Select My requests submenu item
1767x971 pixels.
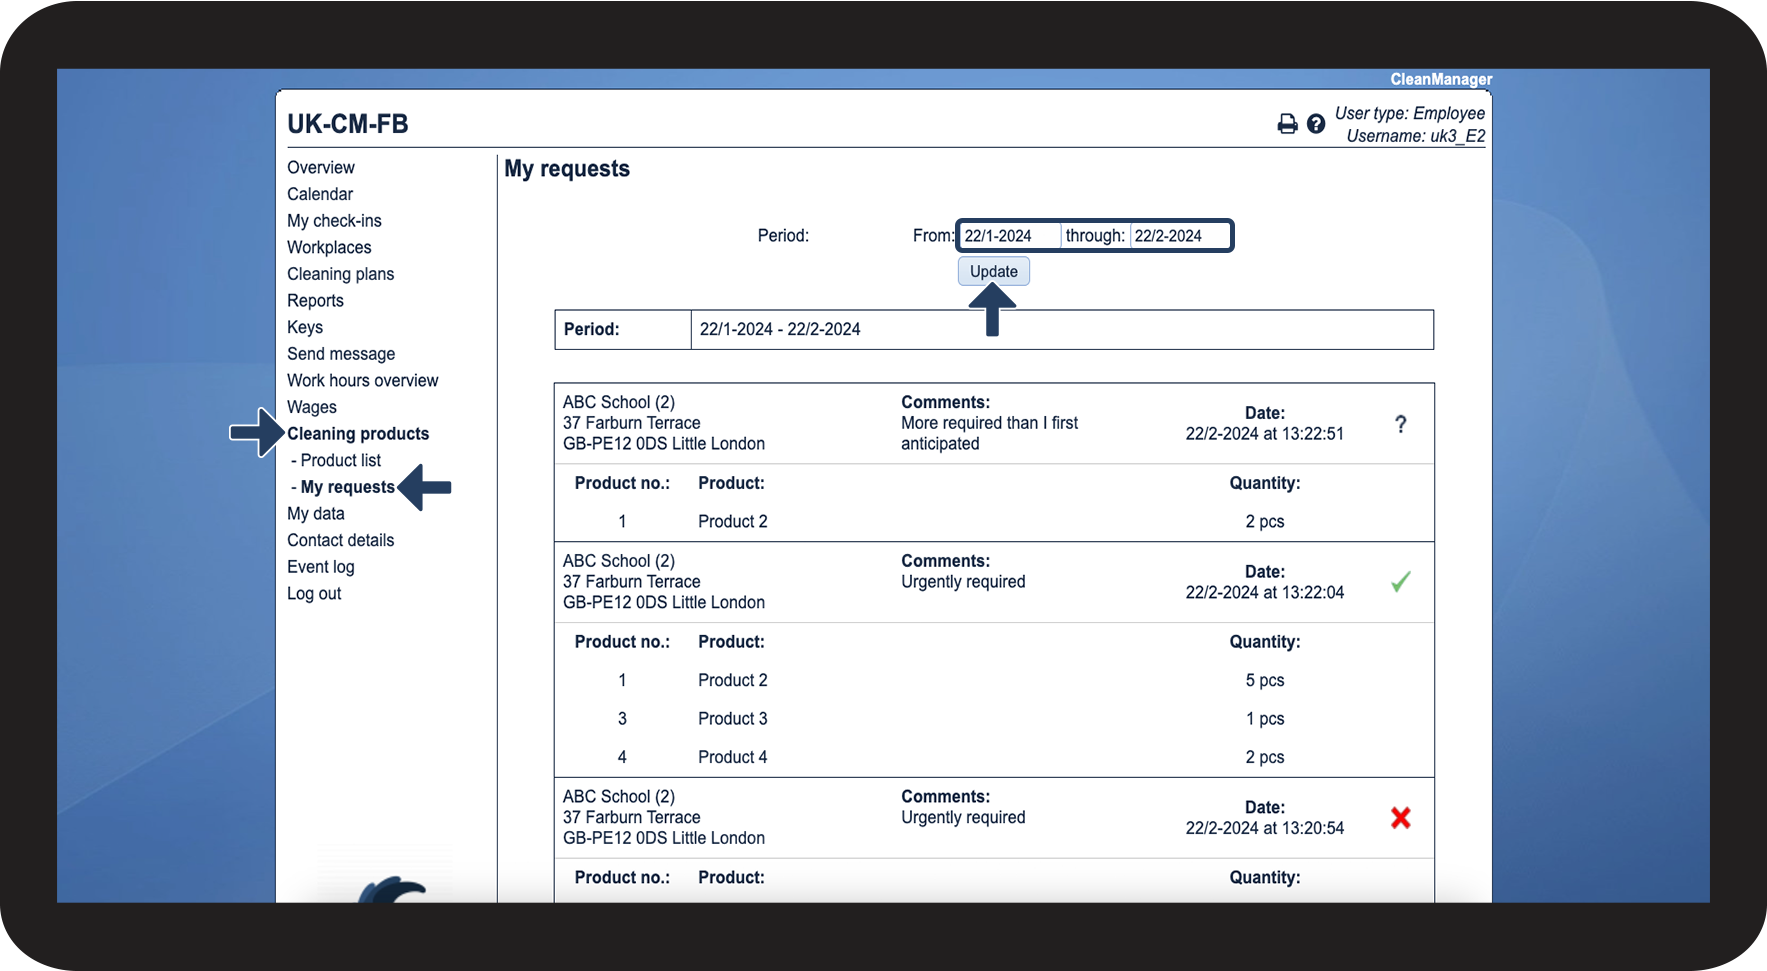tap(347, 487)
